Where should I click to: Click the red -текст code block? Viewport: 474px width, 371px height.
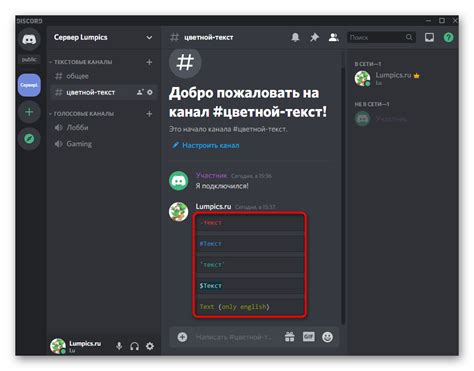(250, 223)
